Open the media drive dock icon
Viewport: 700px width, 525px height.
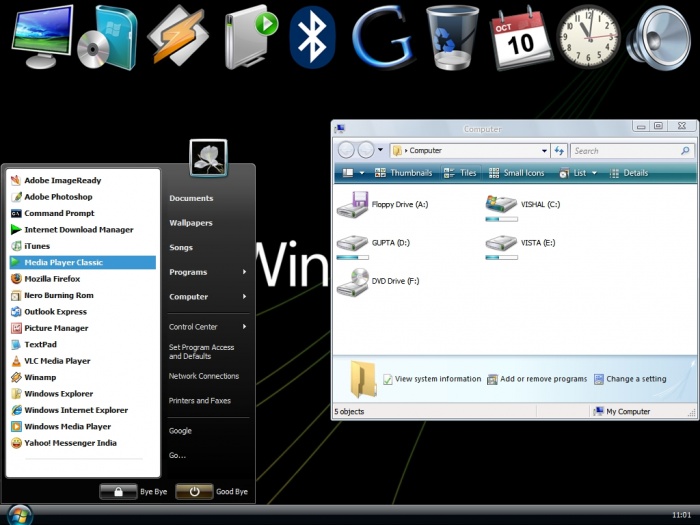251,37
